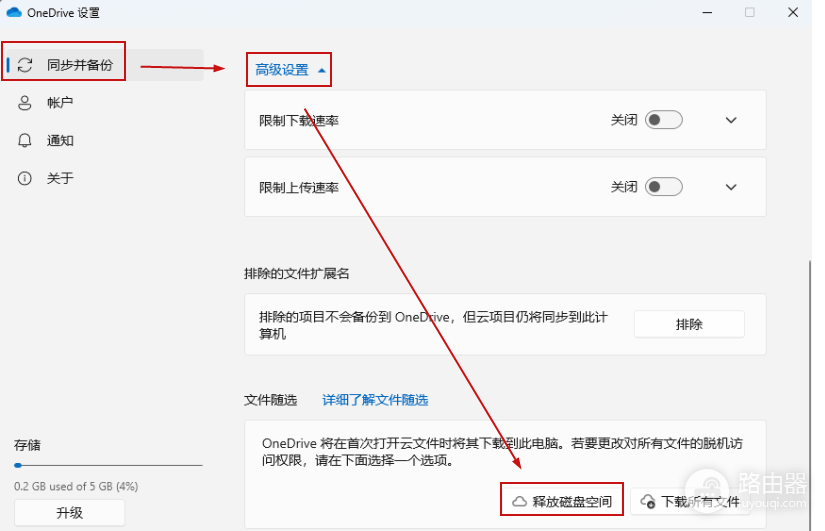Toggle the 限制上传速率 switch

pyautogui.click(x=663, y=187)
